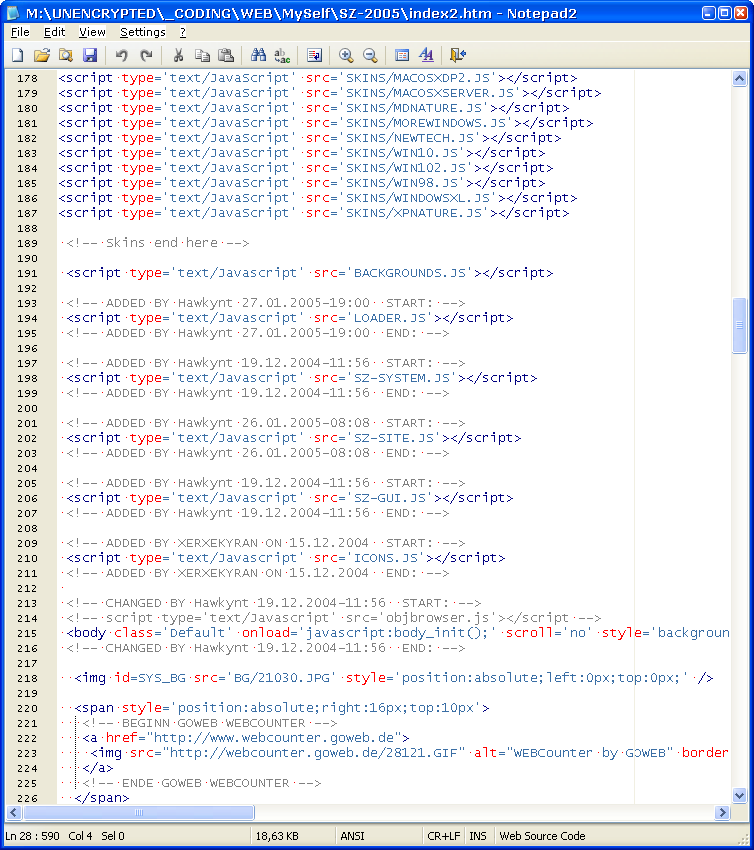Click the 'SKINS/MACOSXDP2.JS' script line

tap(318, 78)
